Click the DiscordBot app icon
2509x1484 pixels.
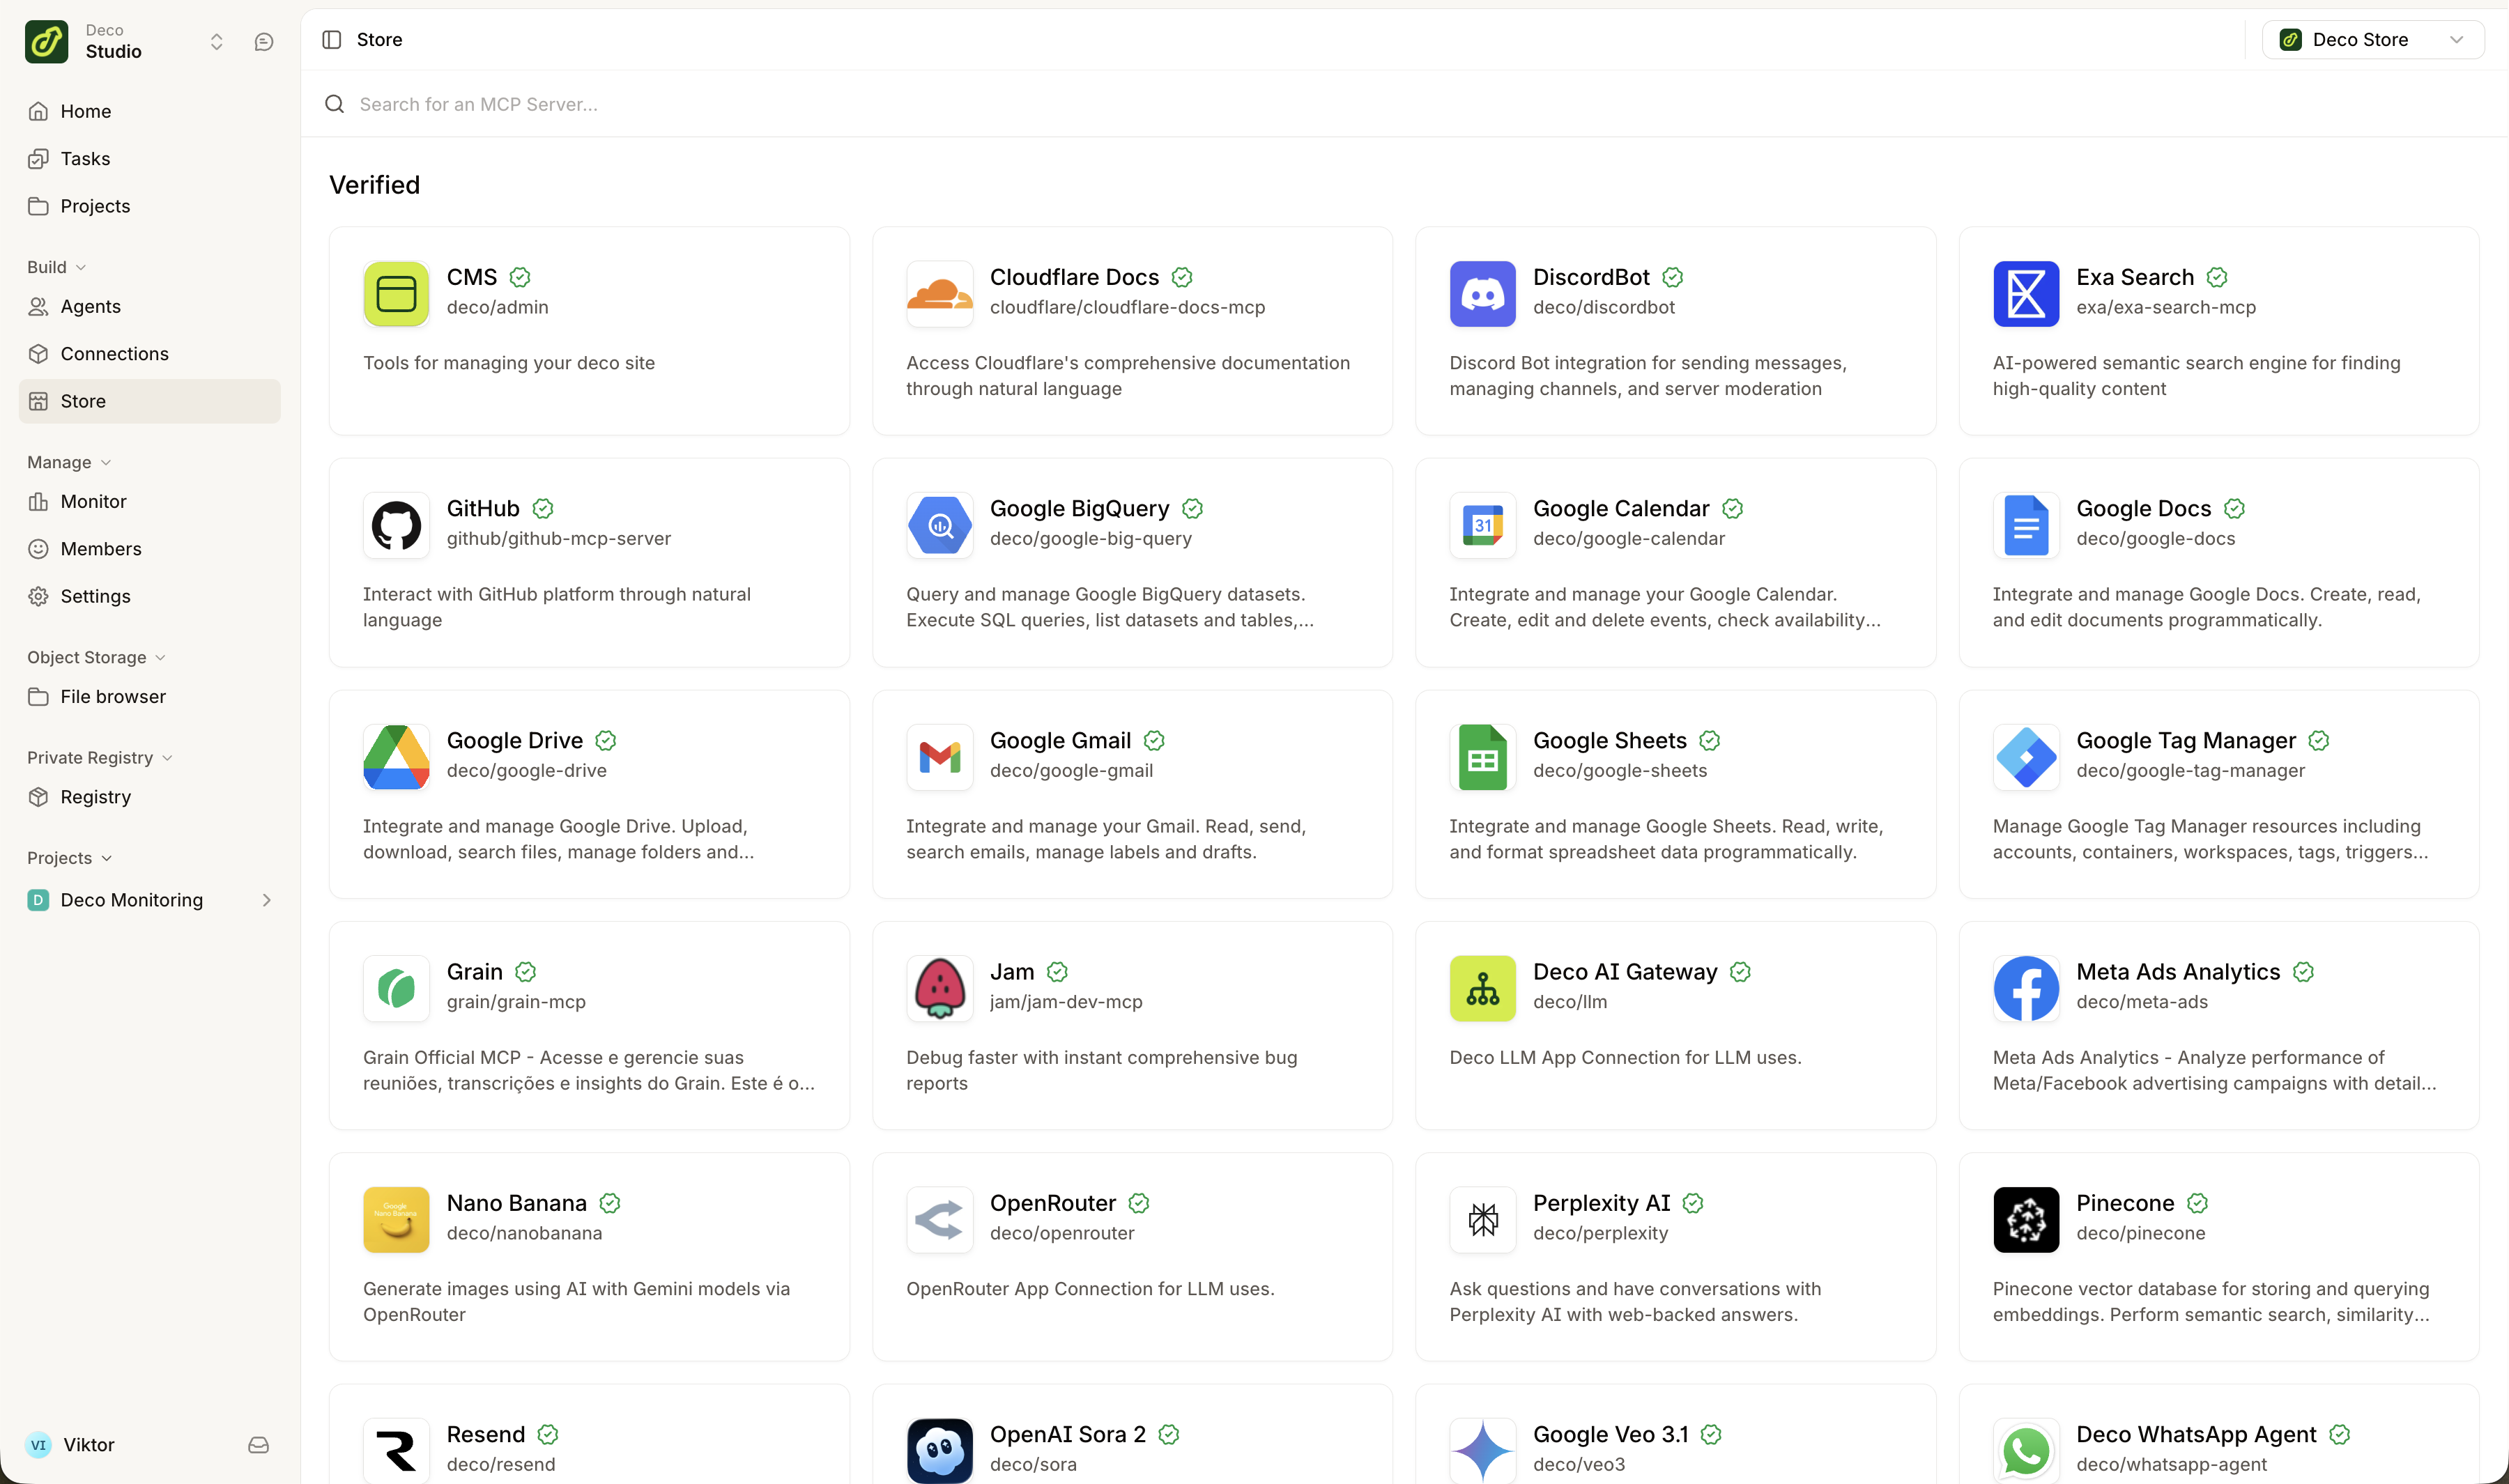click(1482, 294)
